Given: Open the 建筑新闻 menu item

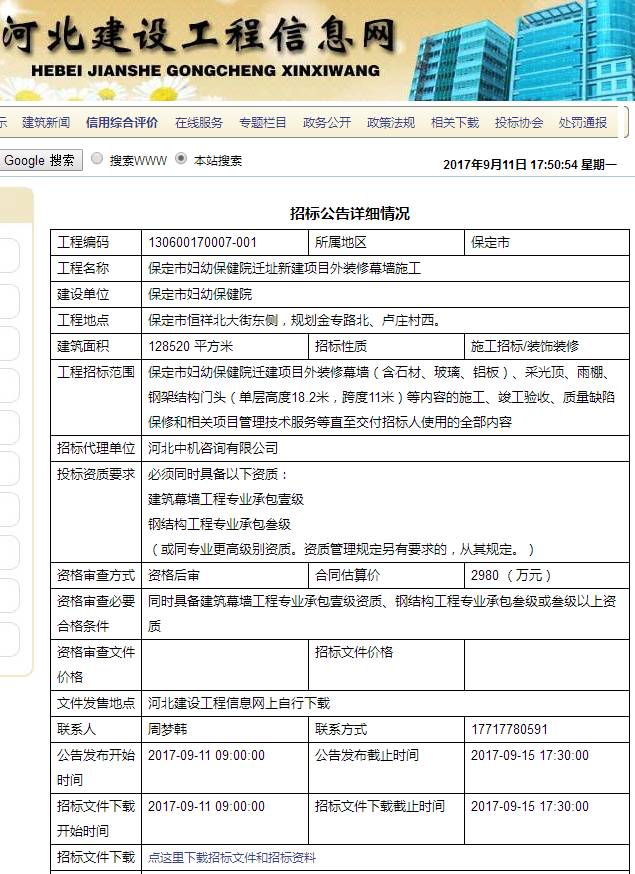Looking at the screenshot, I should point(46,123).
